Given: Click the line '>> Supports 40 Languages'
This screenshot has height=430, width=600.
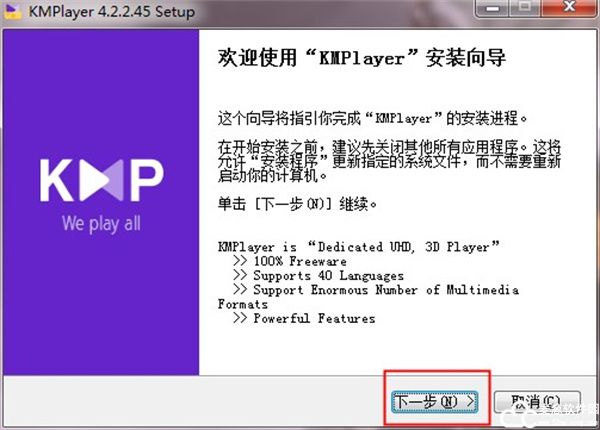Looking at the screenshot, I should (x=318, y=275).
